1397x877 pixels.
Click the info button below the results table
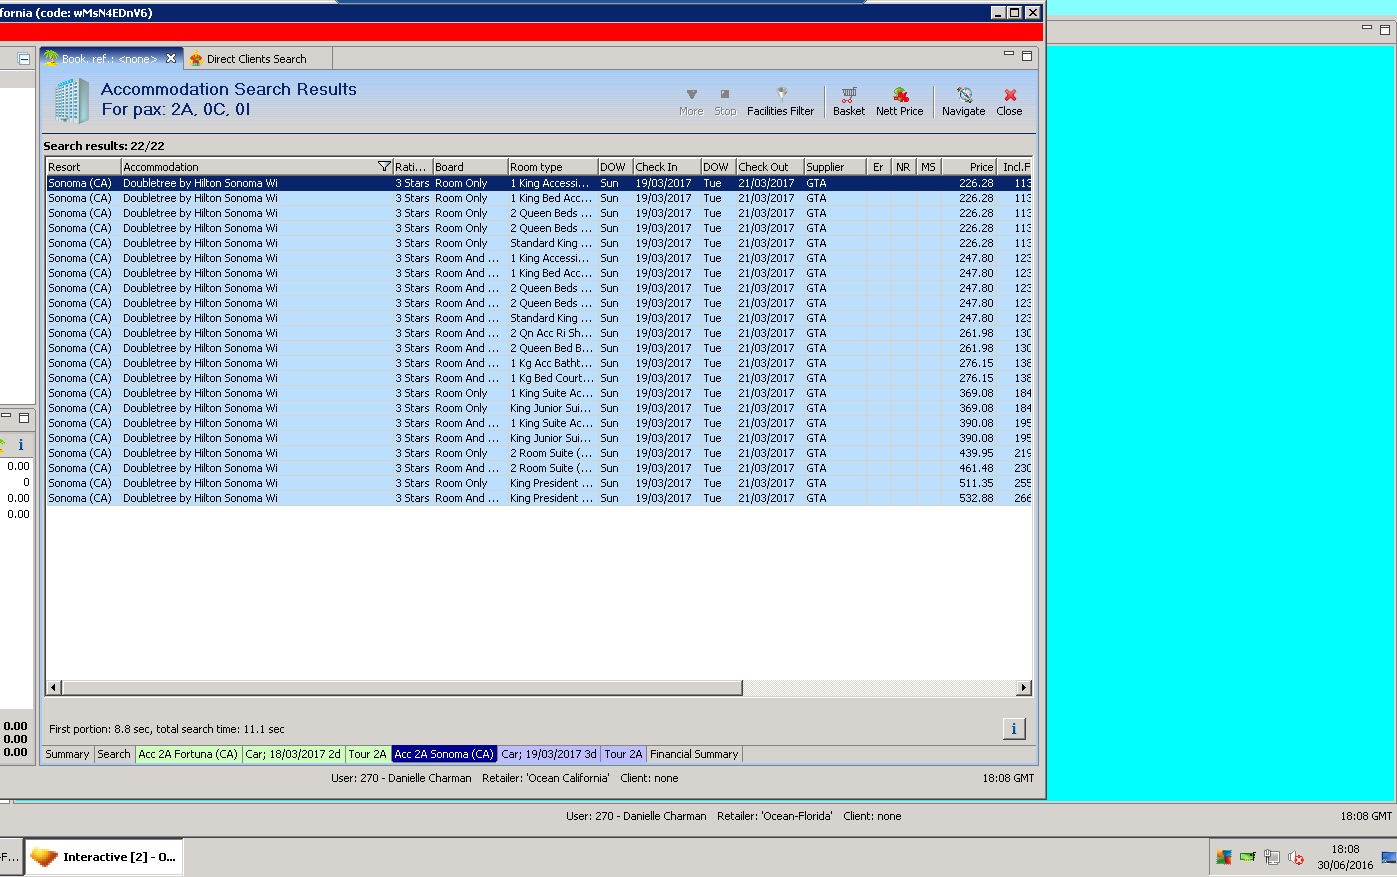tap(1013, 729)
